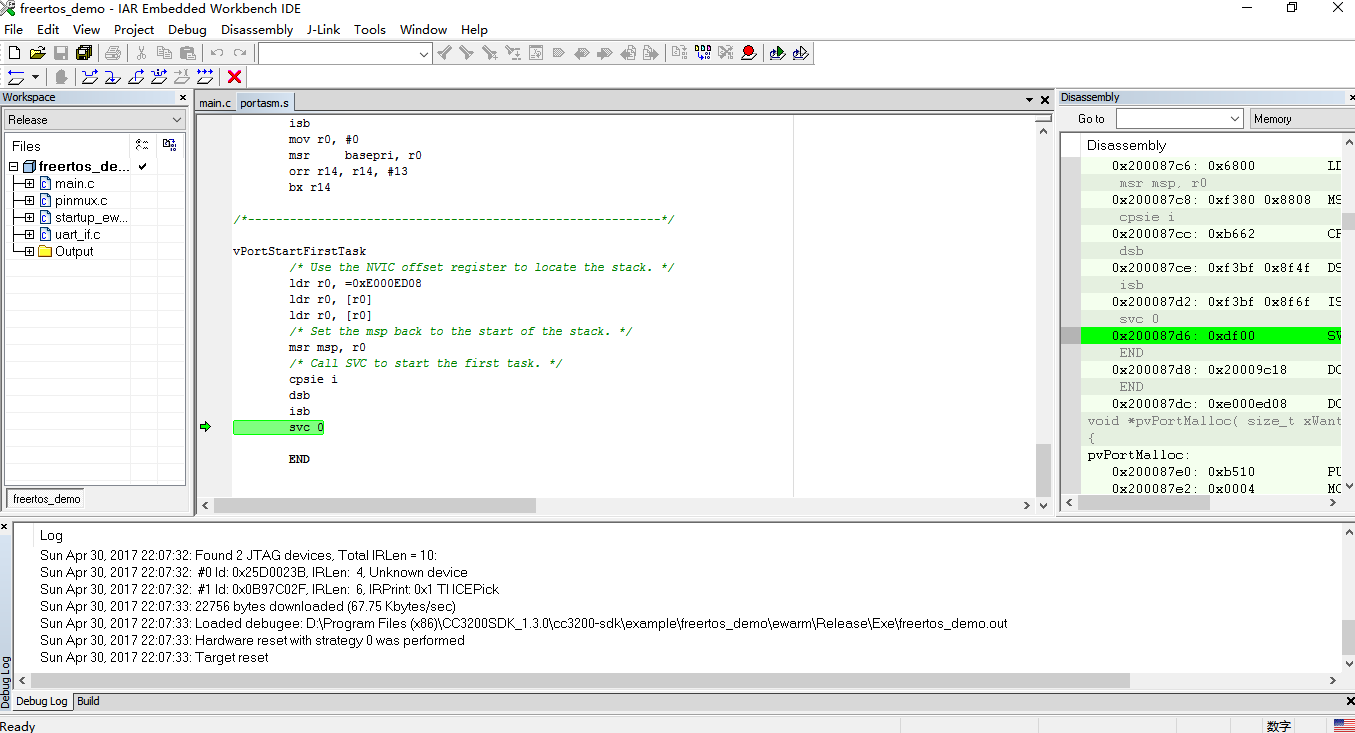The width and height of the screenshot is (1355, 733).
Task: Reset the target with the debug Reset icon
Action: click(x=16, y=77)
